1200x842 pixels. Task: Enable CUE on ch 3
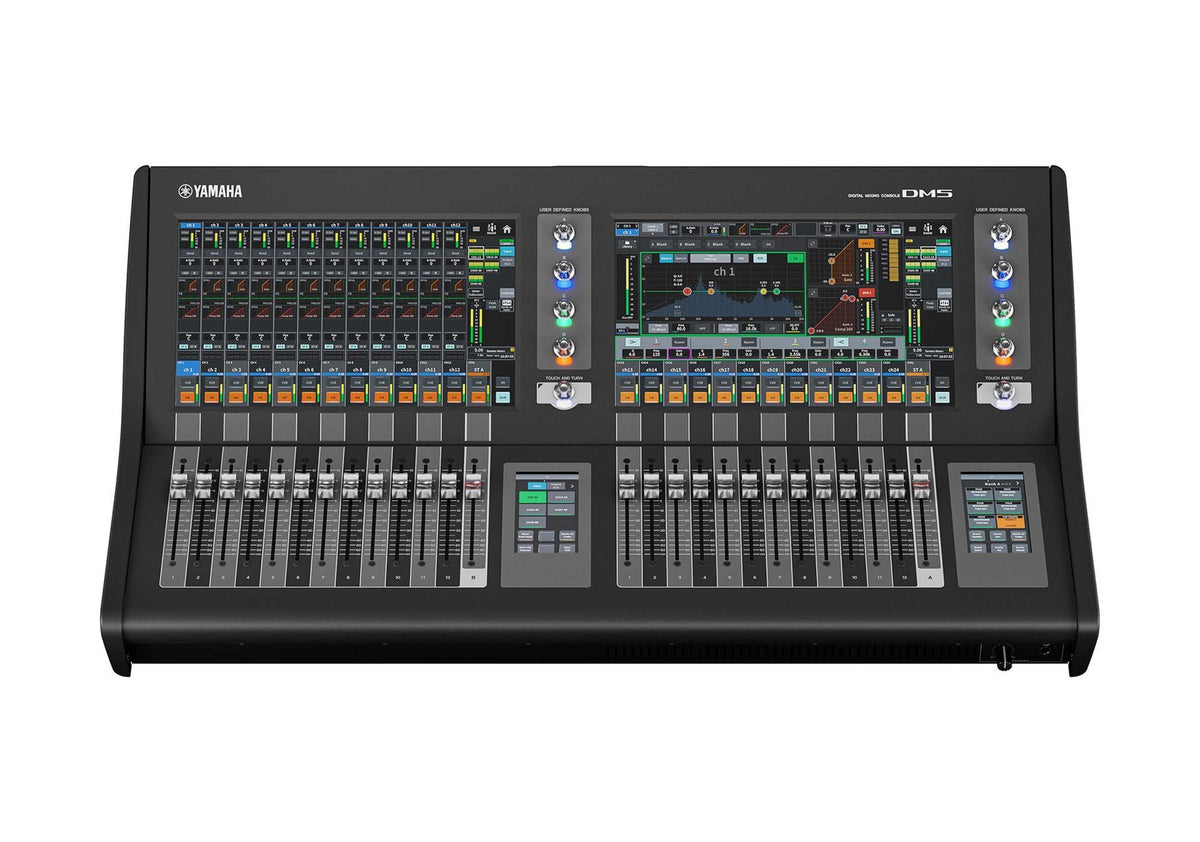(x=236, y=383)
